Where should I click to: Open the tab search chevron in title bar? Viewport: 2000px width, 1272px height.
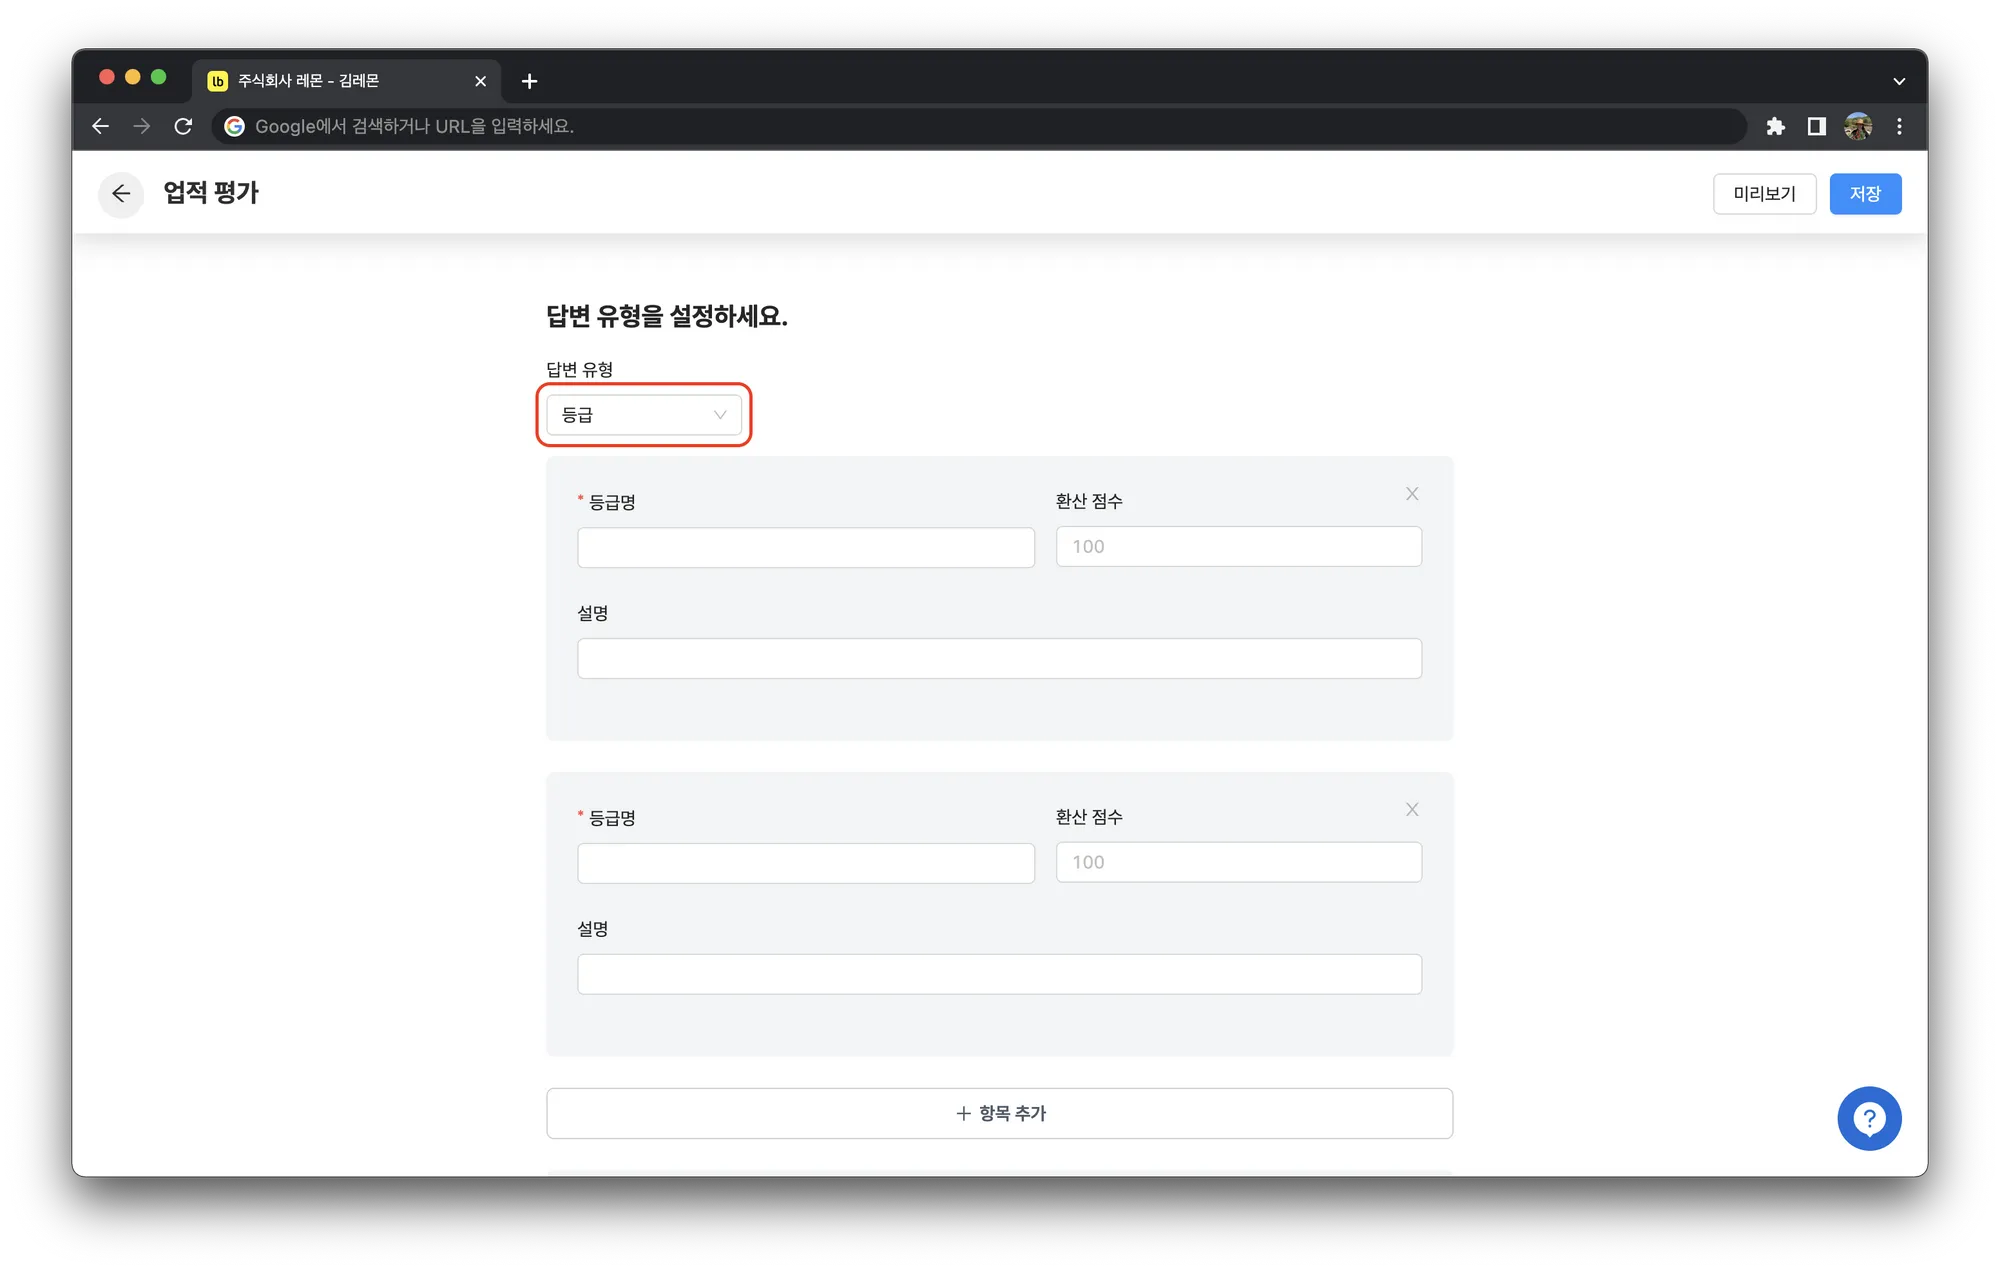point(1899,81)
